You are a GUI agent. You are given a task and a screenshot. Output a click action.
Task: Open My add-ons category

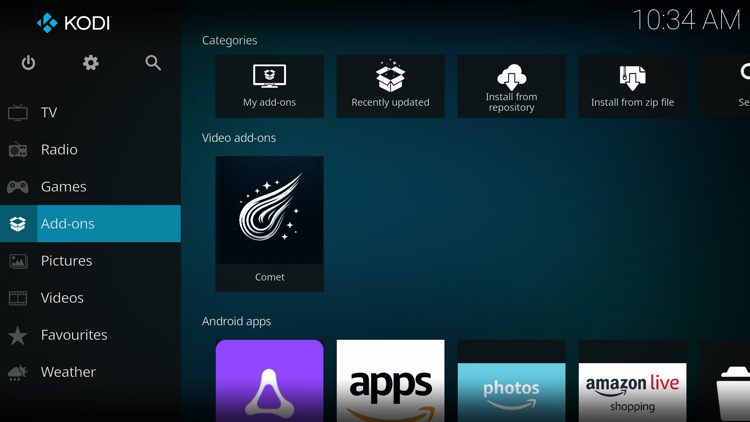coord(269,86)
